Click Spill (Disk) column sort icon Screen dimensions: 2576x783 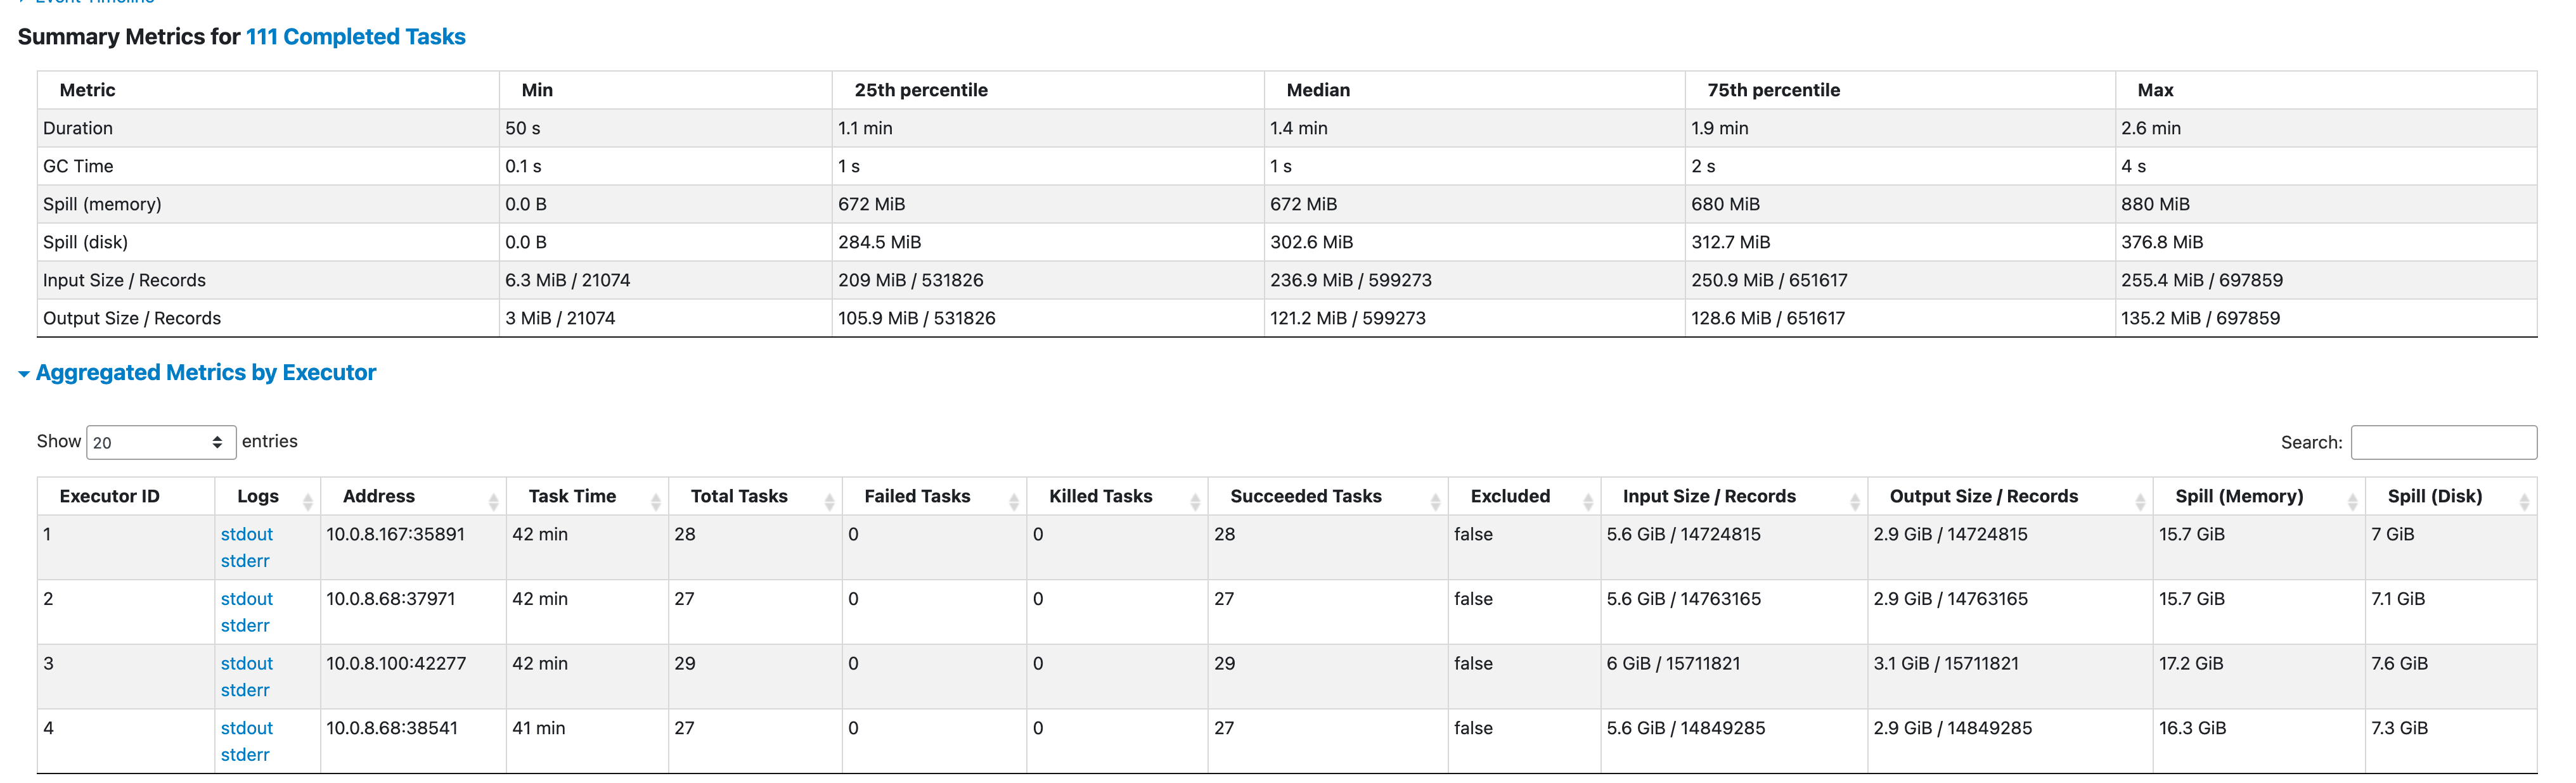[2523, 501]
